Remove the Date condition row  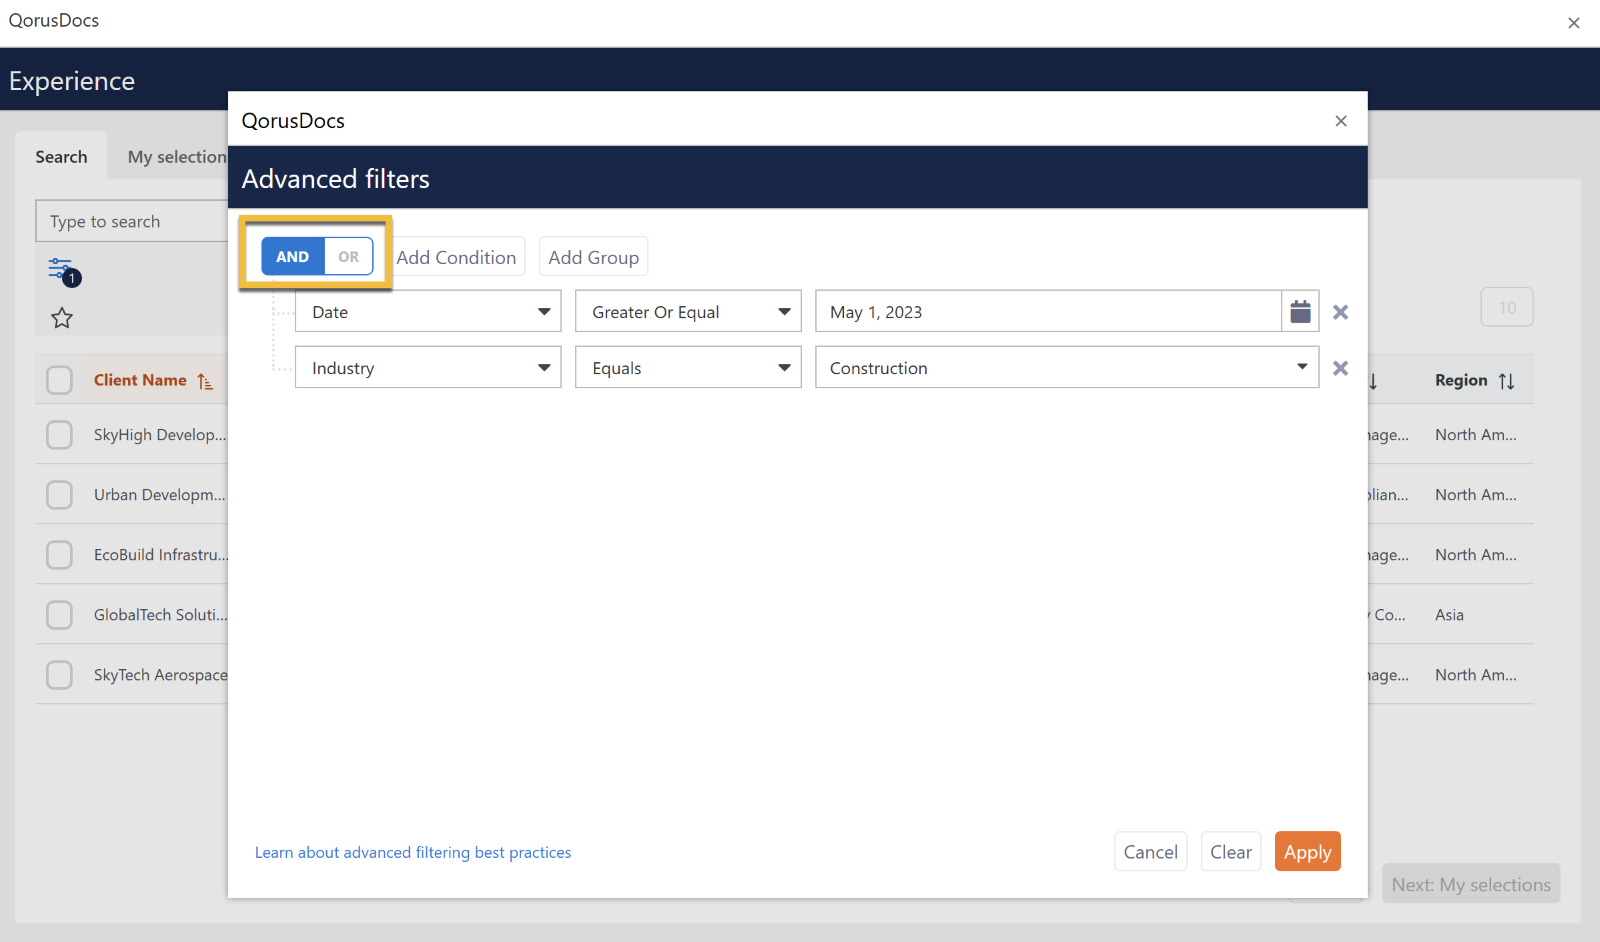click(x=1341, y=312)
